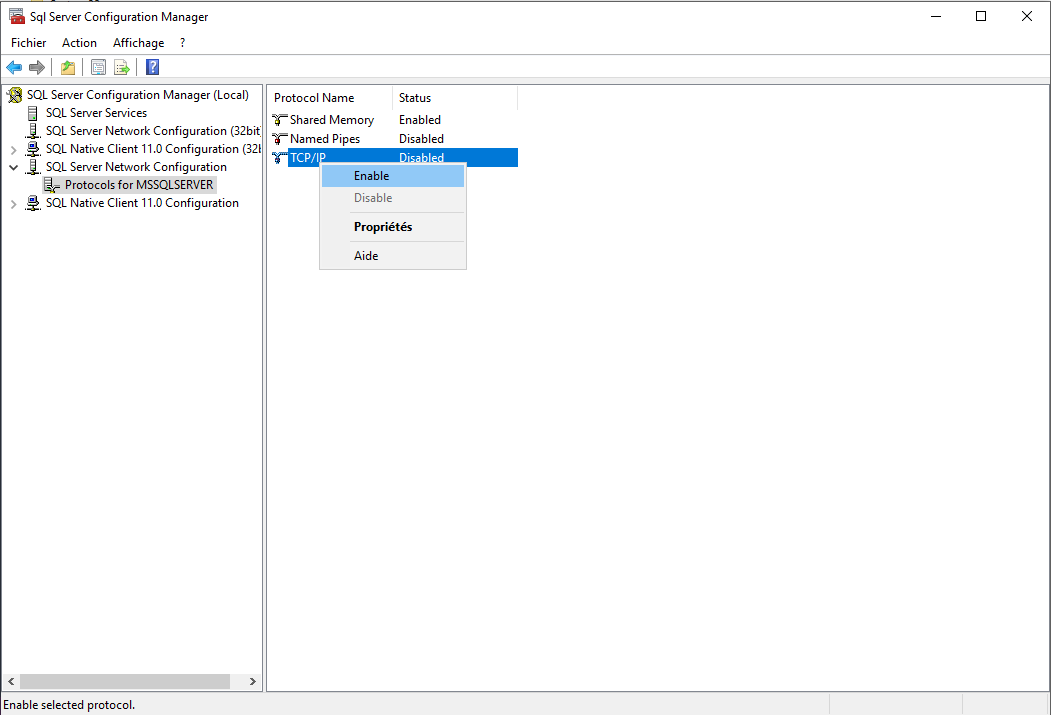This screenshot has width=1051, height=715.
Task: Open the Fichier menu
Action: (29, 43)
